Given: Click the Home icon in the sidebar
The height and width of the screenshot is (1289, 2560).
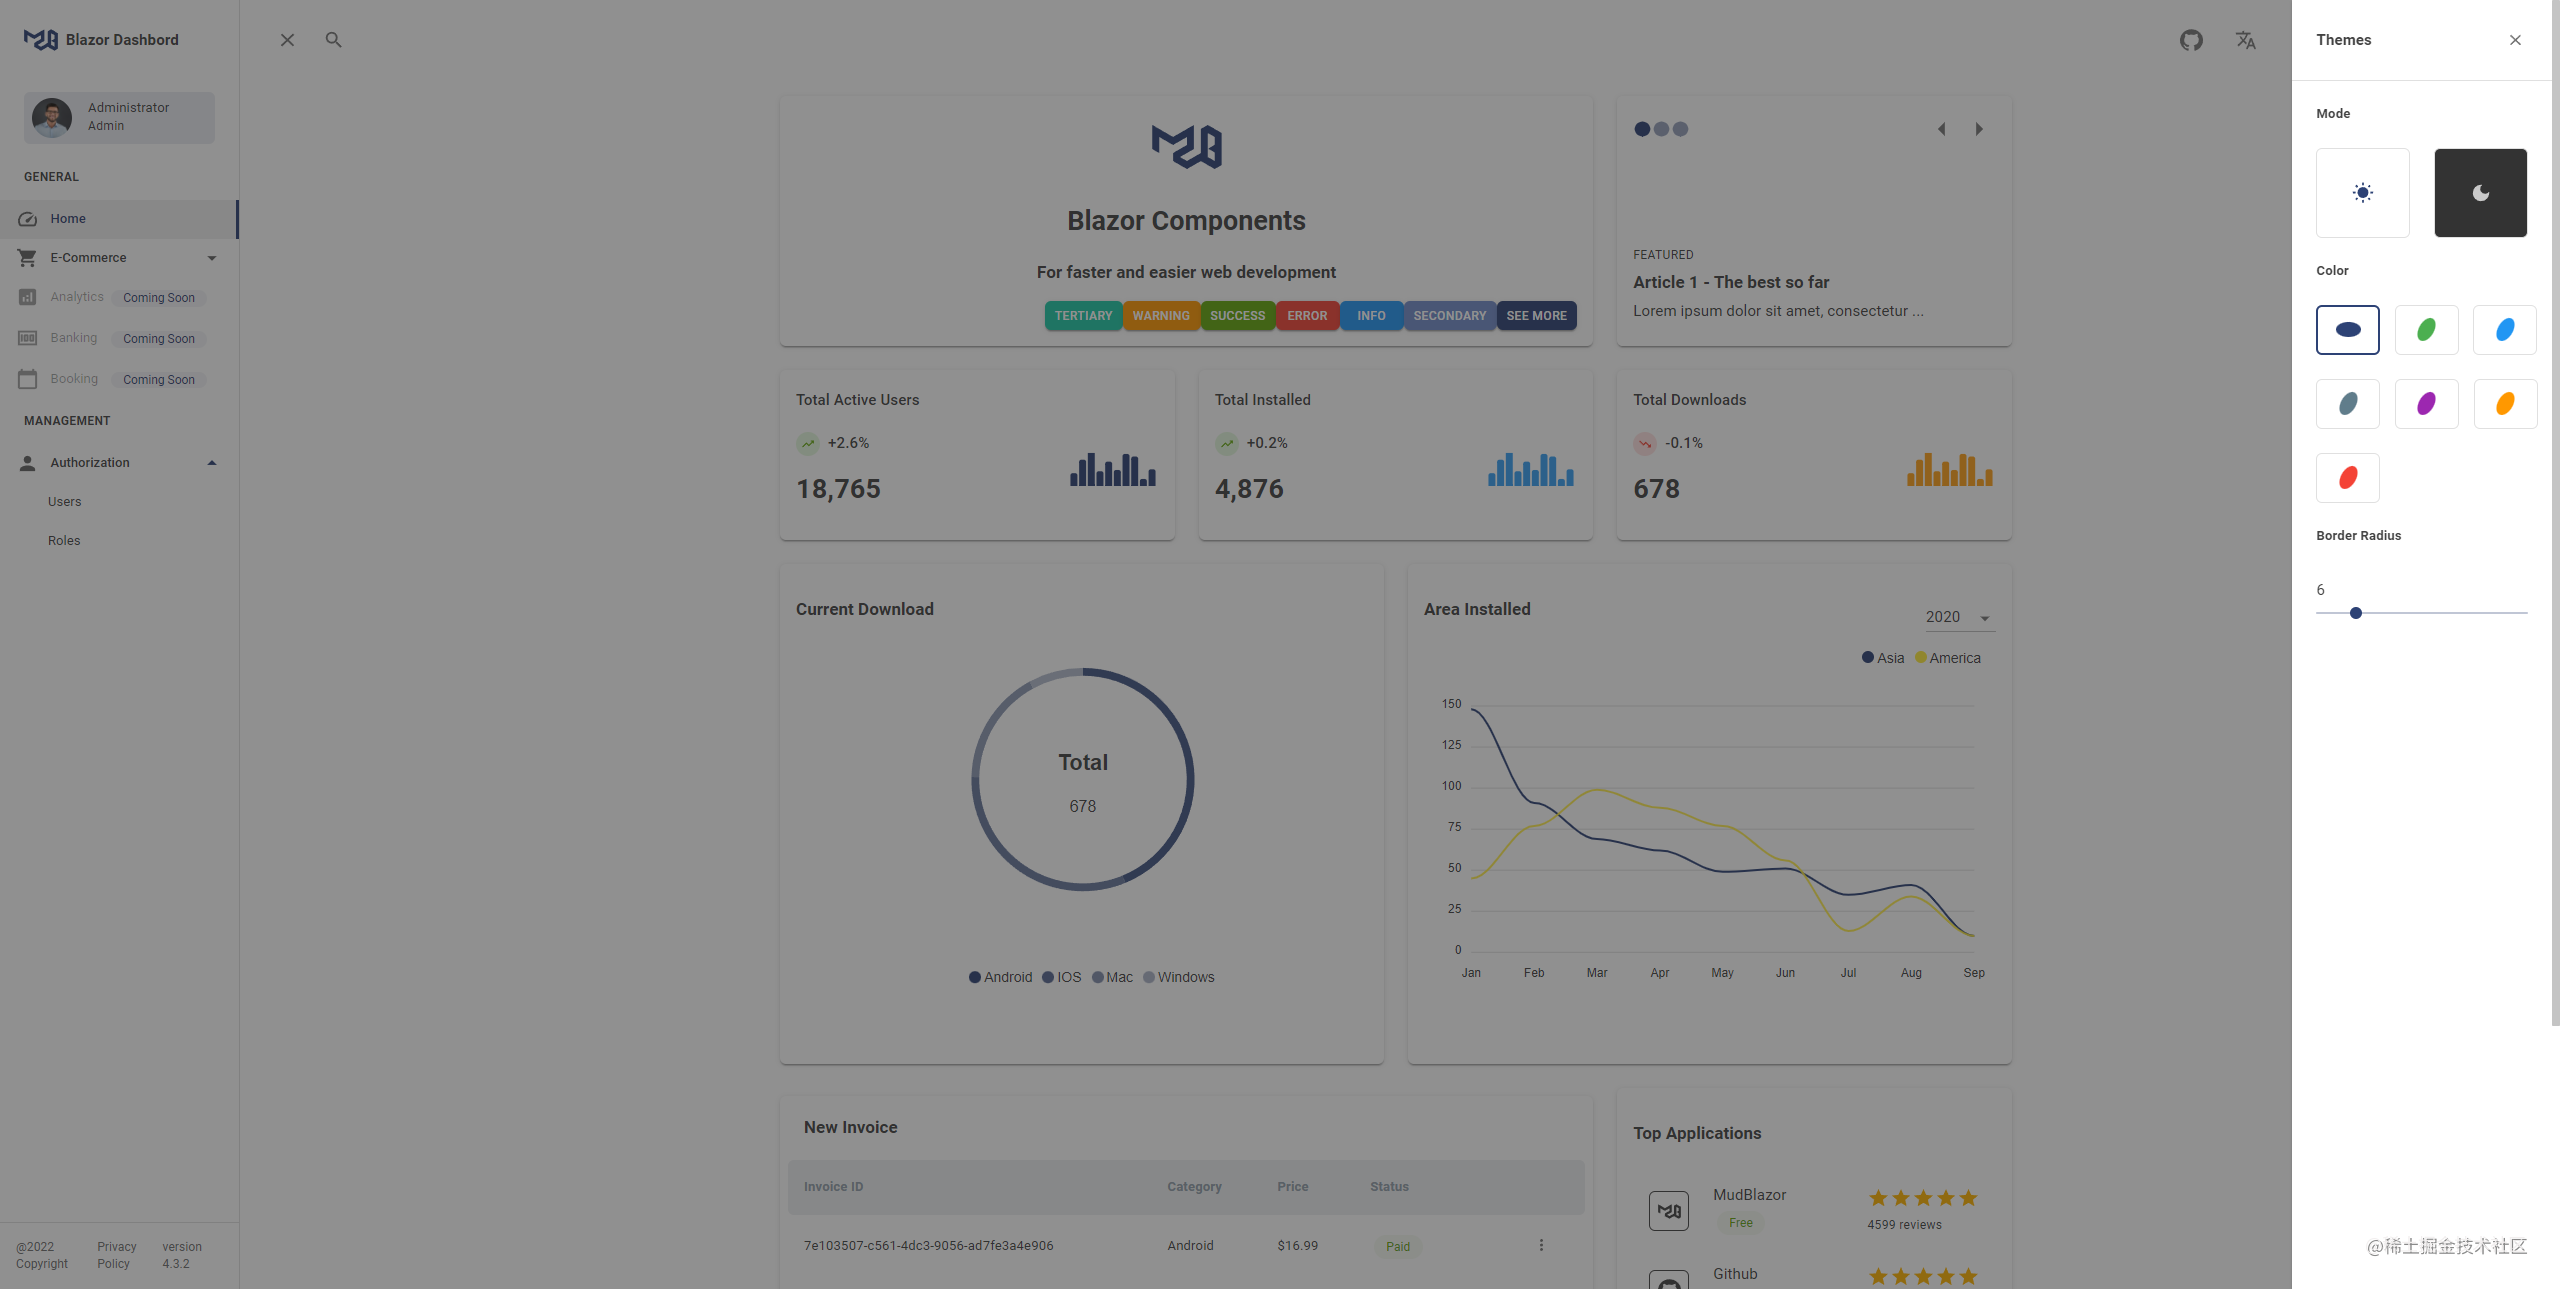Looking at the screenshot, I should [x=27, y=218].
